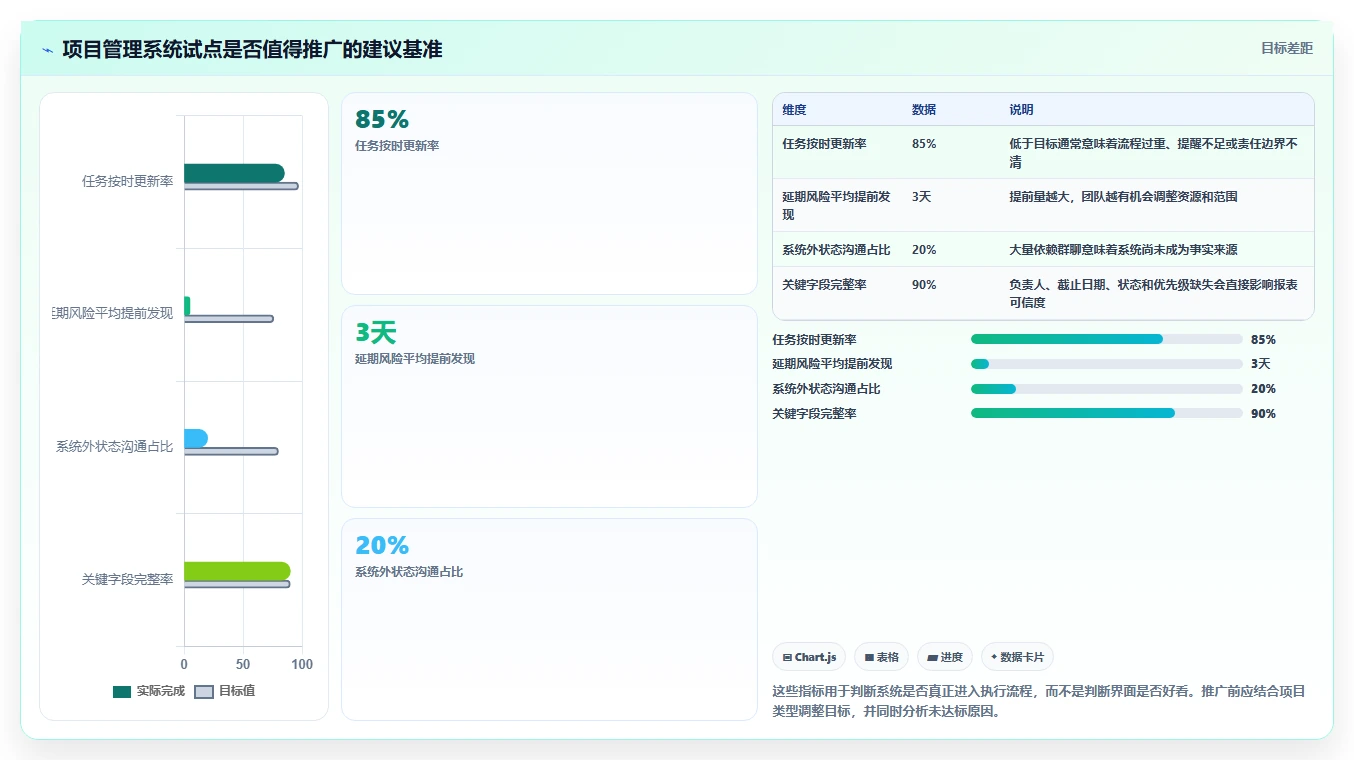Click the 100 tick on the chart x-axis
This screenshot has height=760, width=1354.
coord(302,665)
